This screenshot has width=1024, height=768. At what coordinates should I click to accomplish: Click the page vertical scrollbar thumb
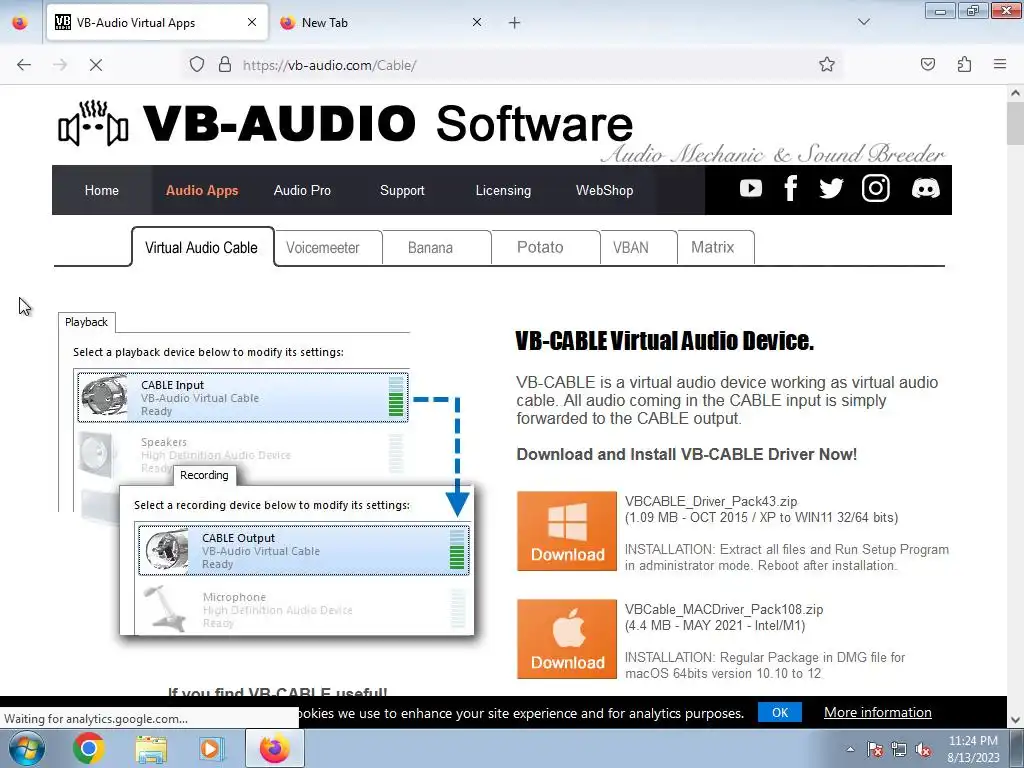click(1015, 123)
